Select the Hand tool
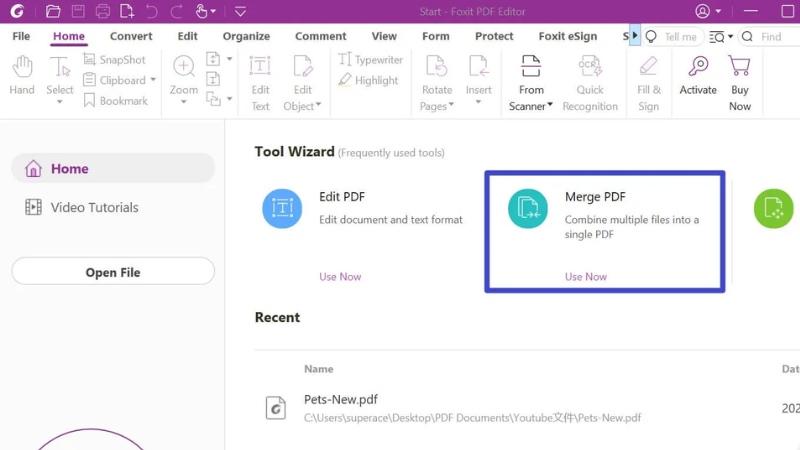The image size is (800, 450). 22,76
